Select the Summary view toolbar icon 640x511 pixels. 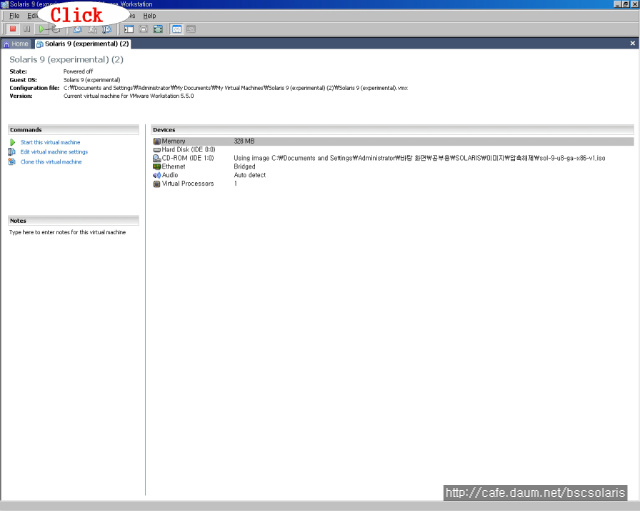point(177,29)
